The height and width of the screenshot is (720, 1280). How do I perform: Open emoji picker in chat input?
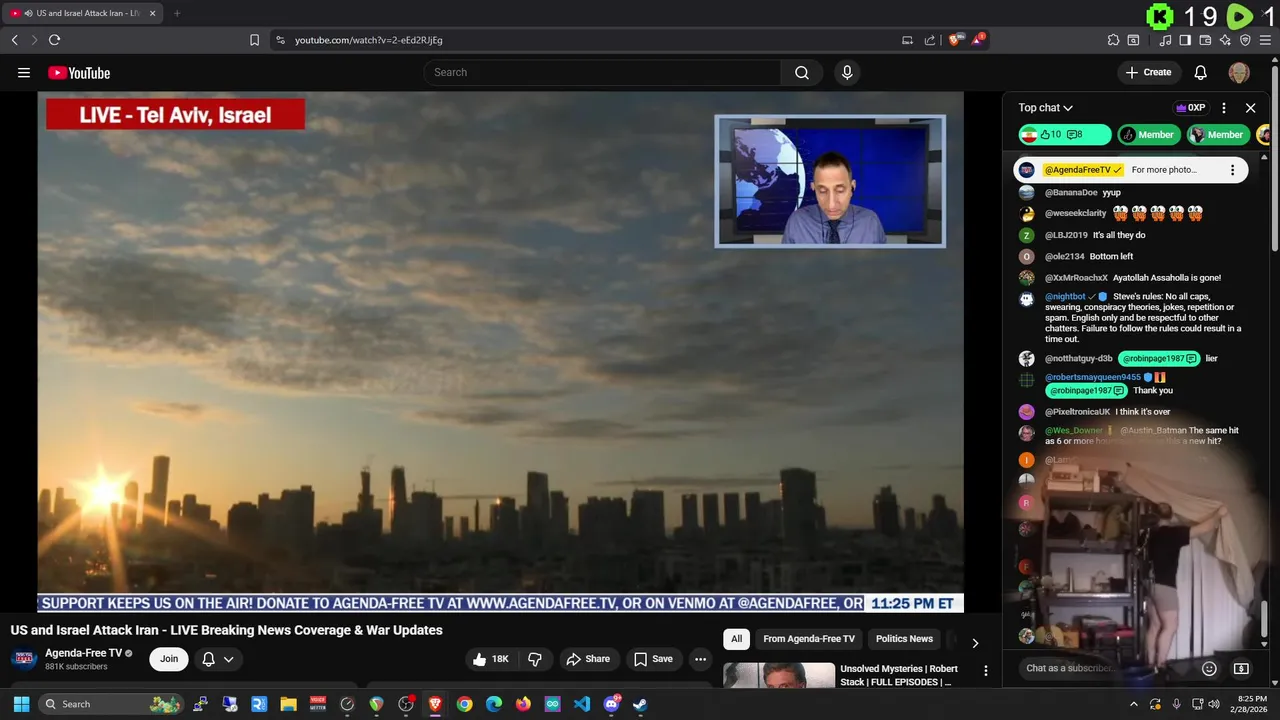coord(1209,668)
